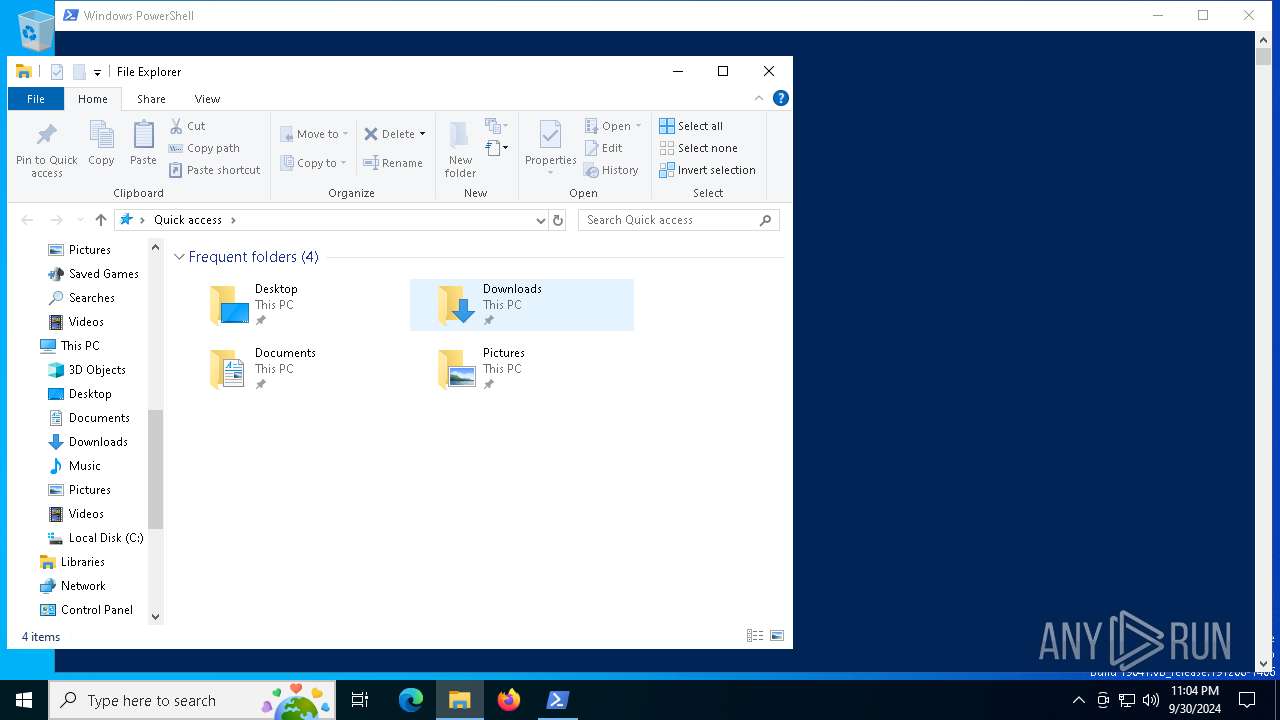Click New folder quick-access toolbar icon
1280x720 pixels.
tap(79, 72)
